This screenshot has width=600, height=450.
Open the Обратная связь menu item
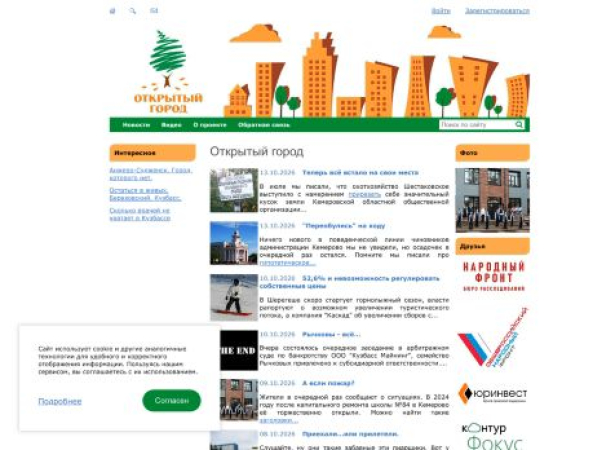point(264,125)
